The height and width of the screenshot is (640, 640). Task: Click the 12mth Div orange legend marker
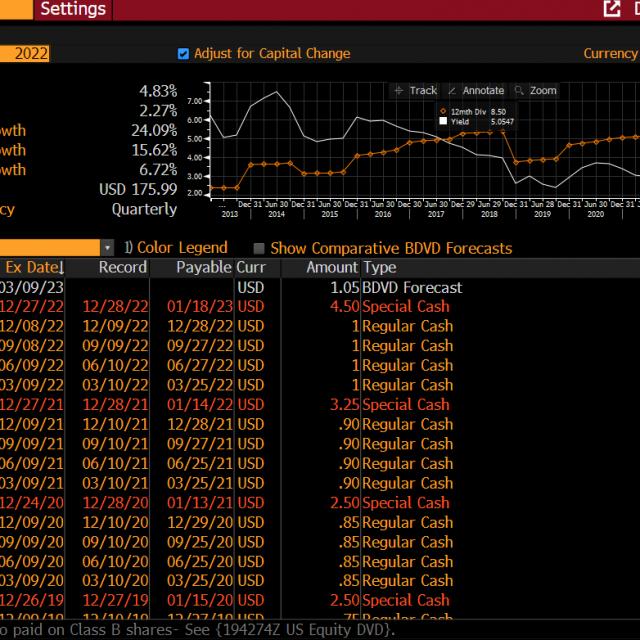[443, 110]
